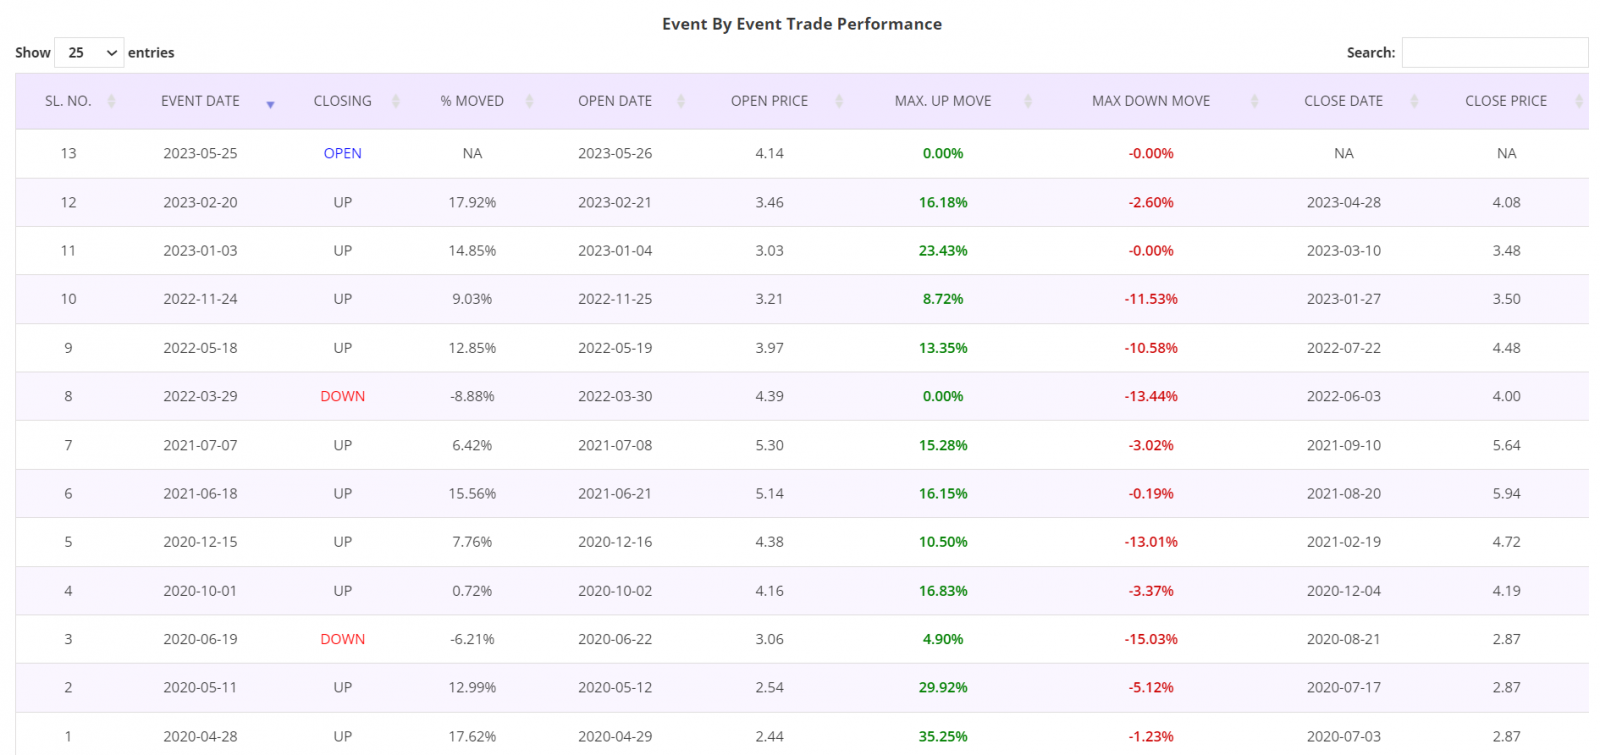Screen dimensions: 1600x755
Task: Click the sort icon beside OPEN DATE
Action: 681,101
